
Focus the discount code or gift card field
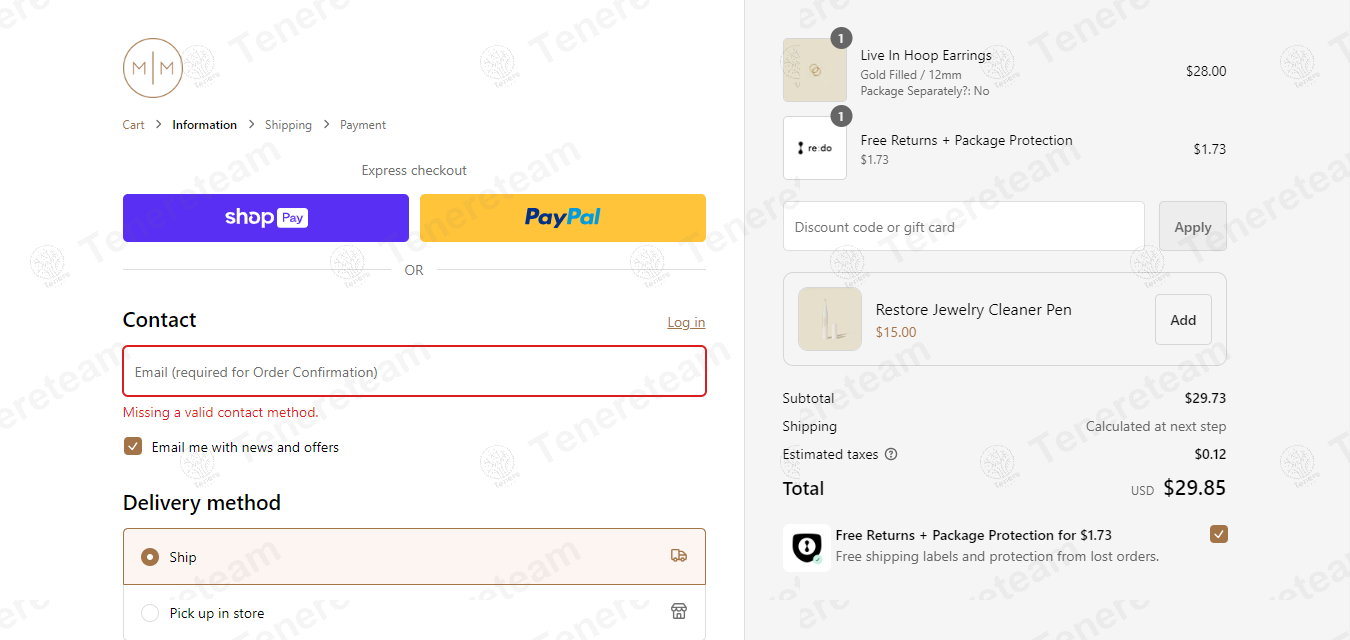pos(963,227)
